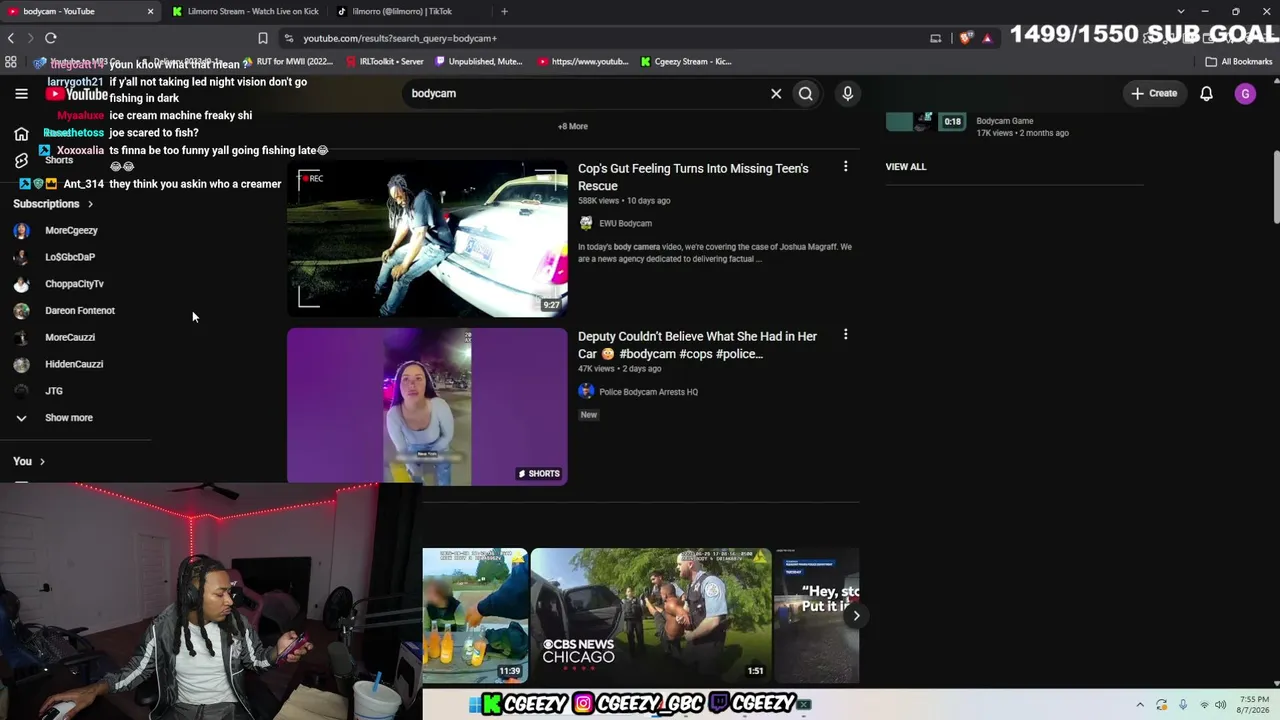Switch to the lilmorro TikTok tab
Screen dimensions: 1280x720
tap(400, 11)
